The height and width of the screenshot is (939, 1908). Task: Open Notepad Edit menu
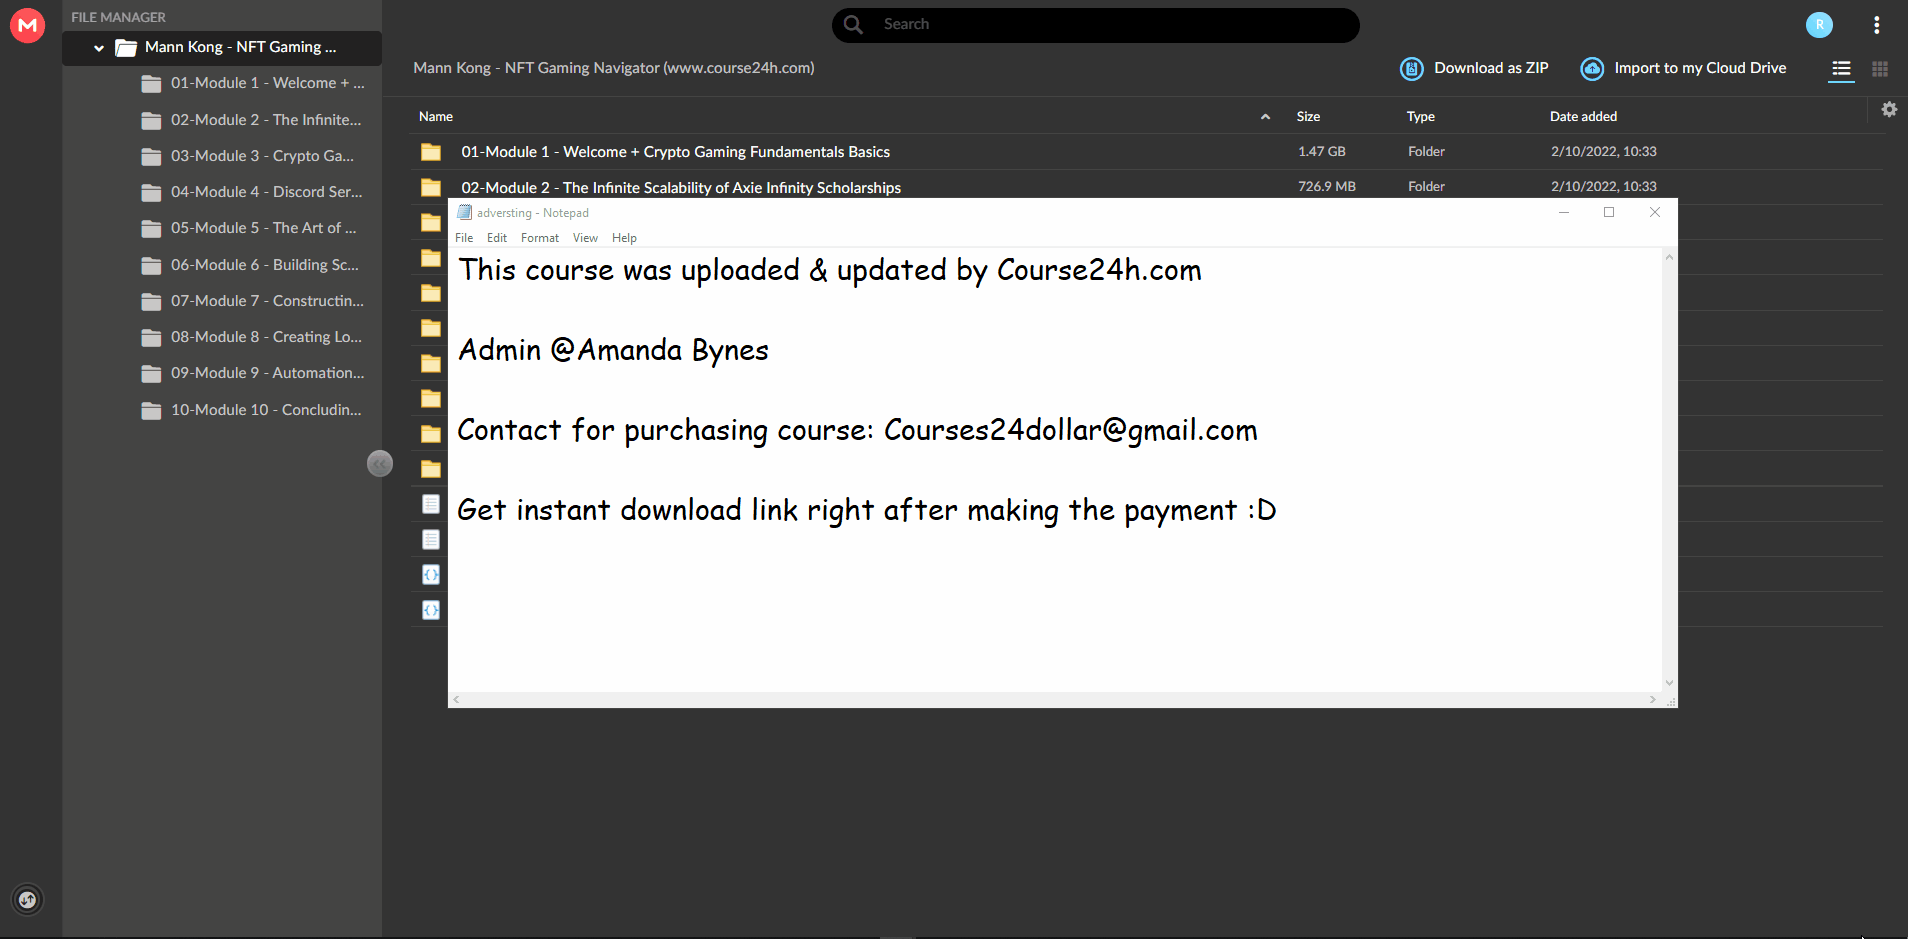click(497, 238)
